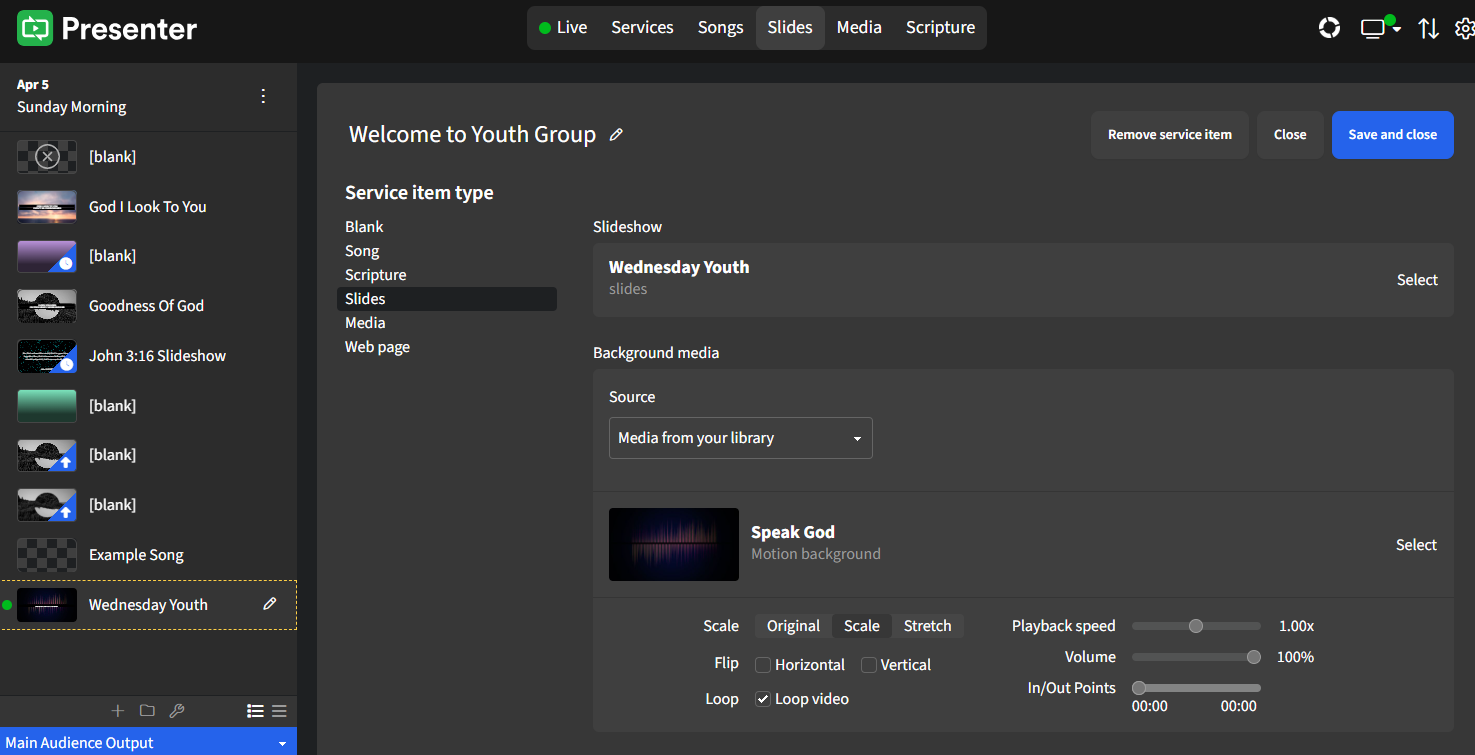Open the Media from your library dropdown
The width and height of the screenshot is (1475, 755).
(740, 438)
